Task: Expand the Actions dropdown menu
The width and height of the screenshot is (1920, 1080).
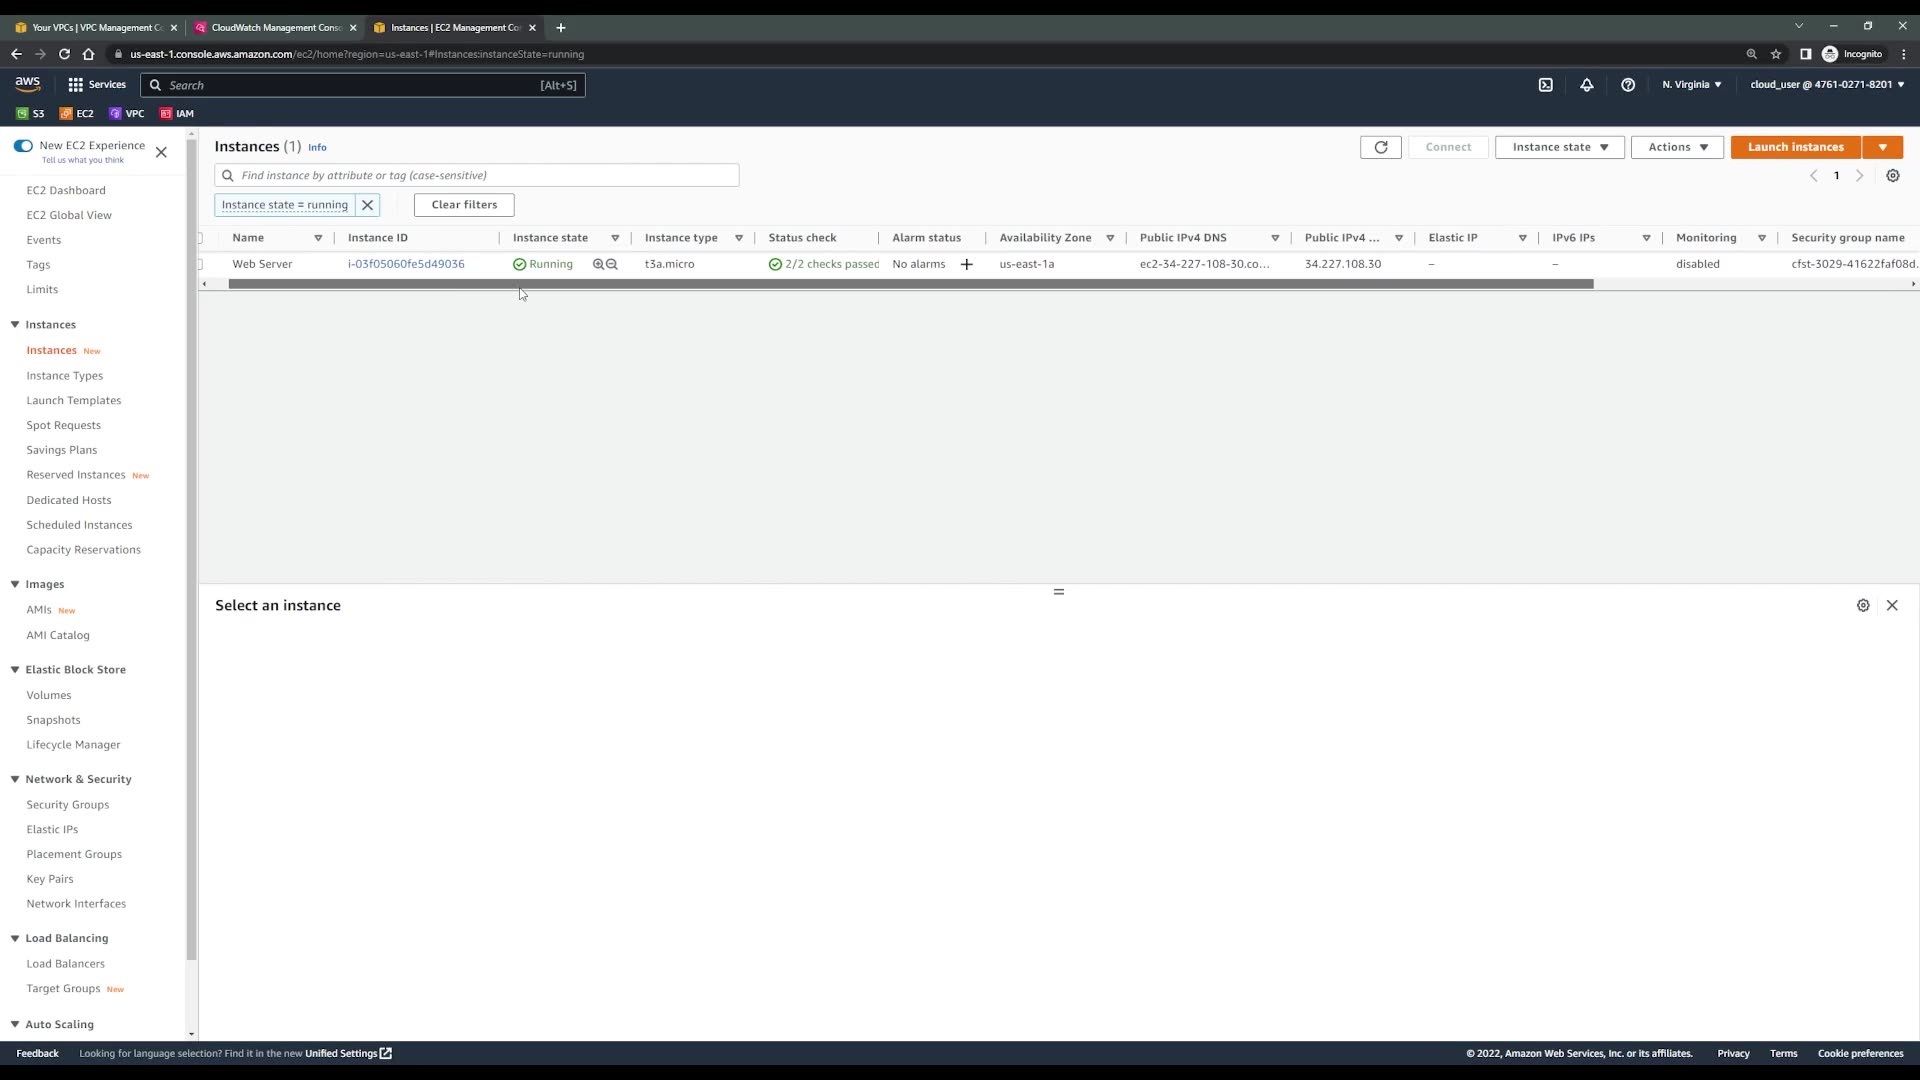Action: (1676, 147)
